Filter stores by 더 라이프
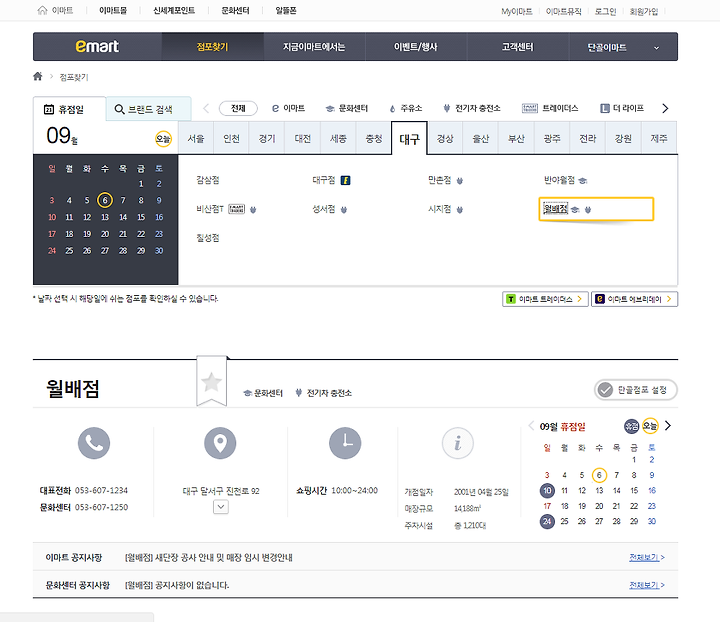Viewport: 720px width, 622px height. pyautogui.click(x=622, y=108)
